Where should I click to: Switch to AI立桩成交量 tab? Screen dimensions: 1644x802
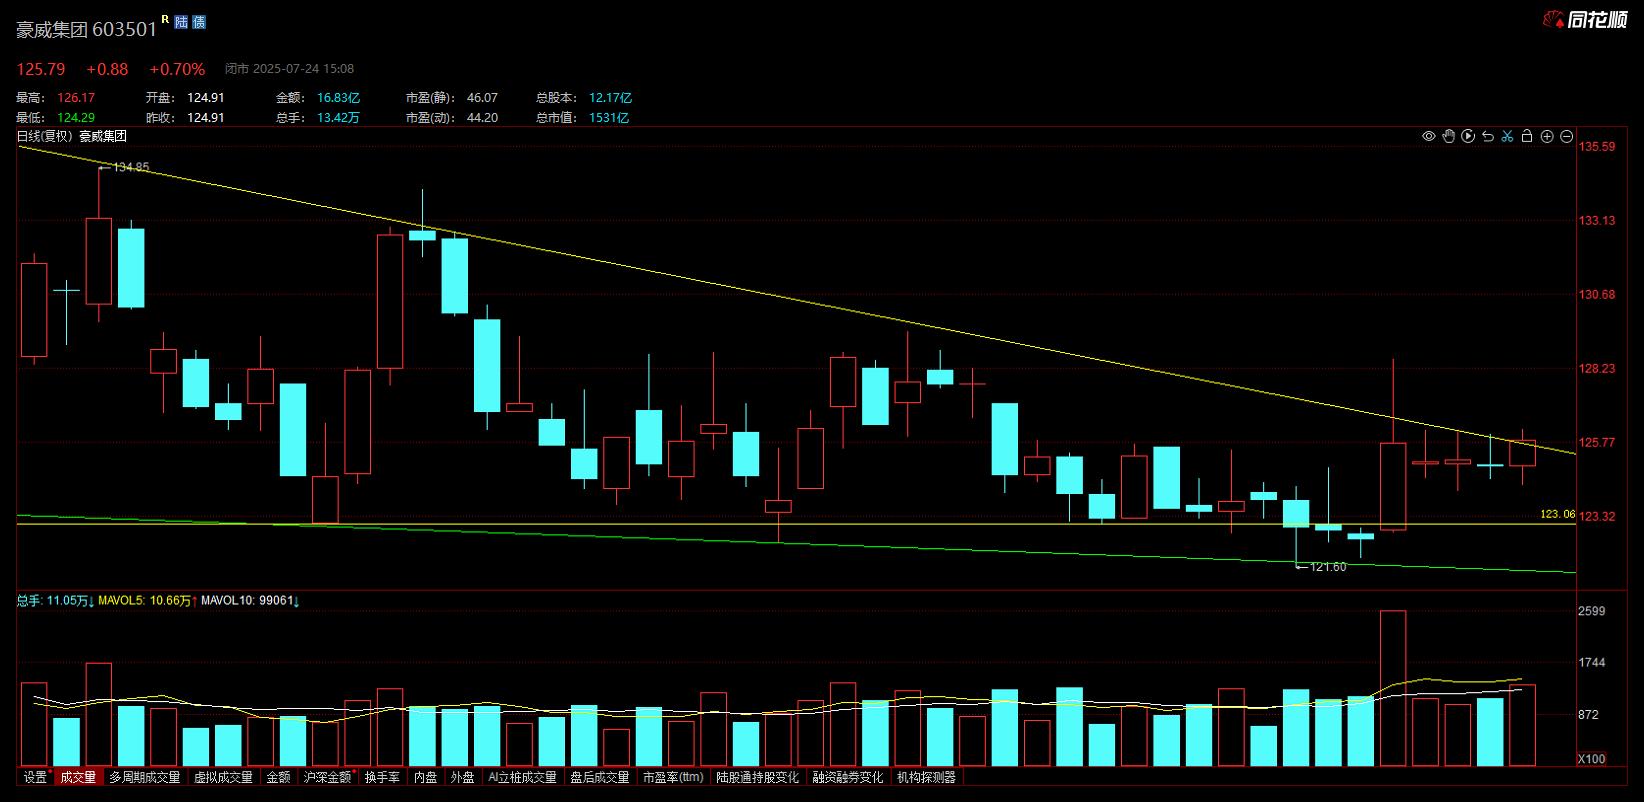(x=522, y=777)
